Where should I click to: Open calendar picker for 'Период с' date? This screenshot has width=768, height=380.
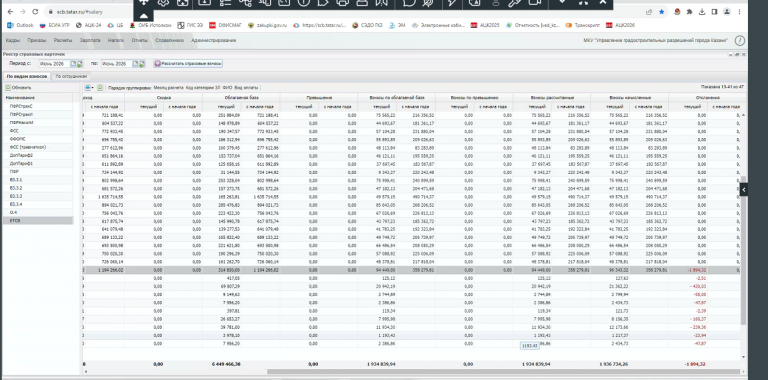tap(73, 64)
